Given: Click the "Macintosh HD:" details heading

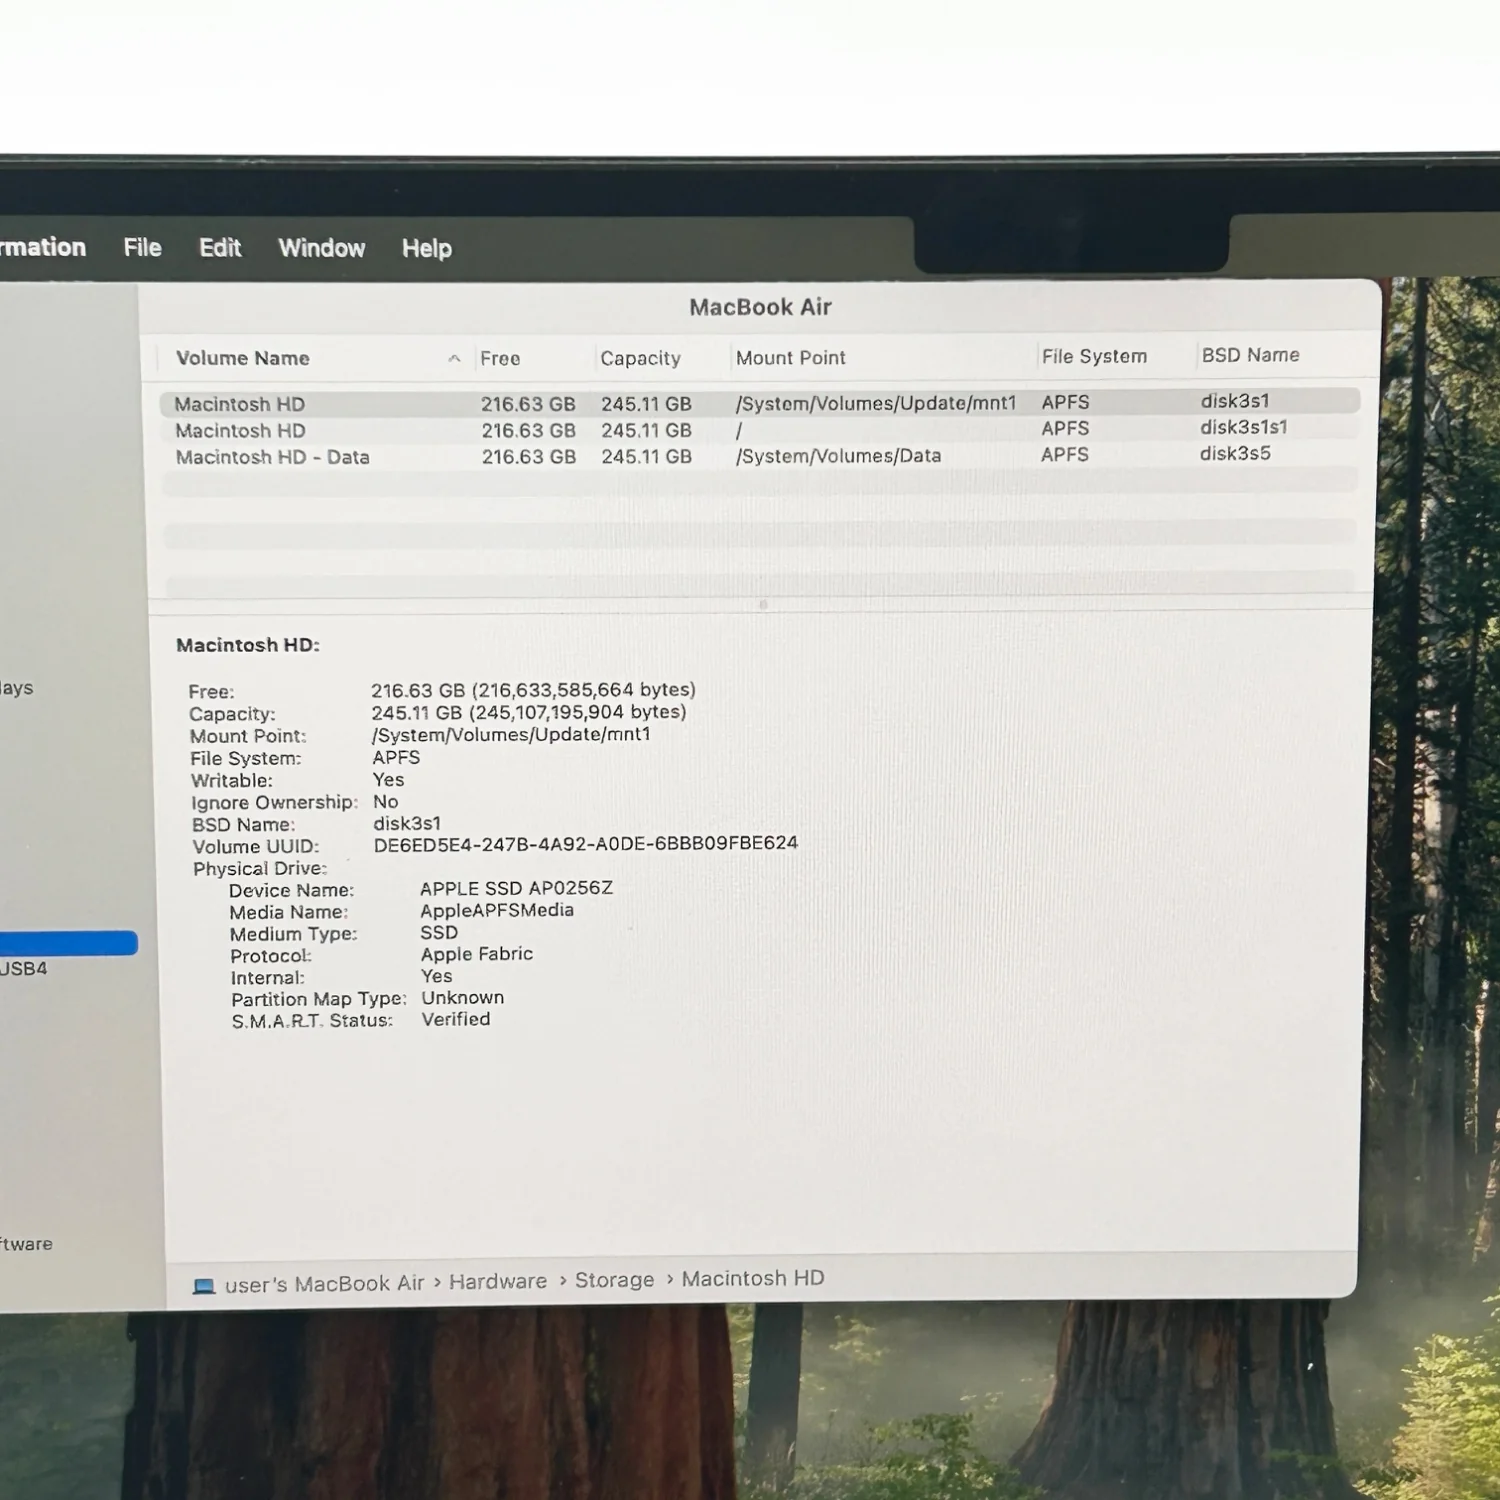Looking at the screenshot, I should pos(248,645).
